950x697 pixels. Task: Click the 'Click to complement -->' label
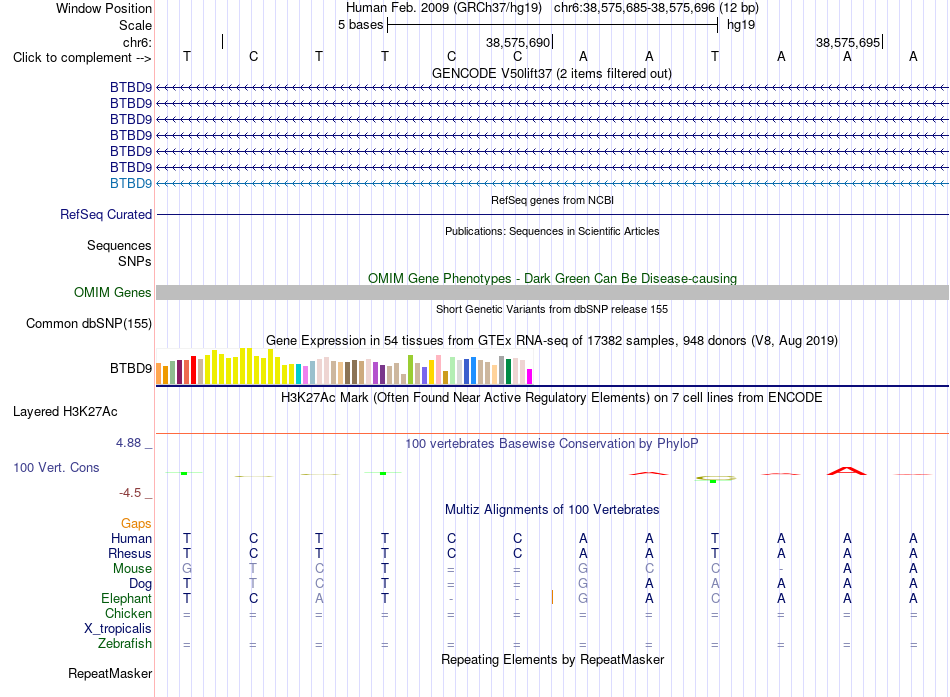pos(82,58)
